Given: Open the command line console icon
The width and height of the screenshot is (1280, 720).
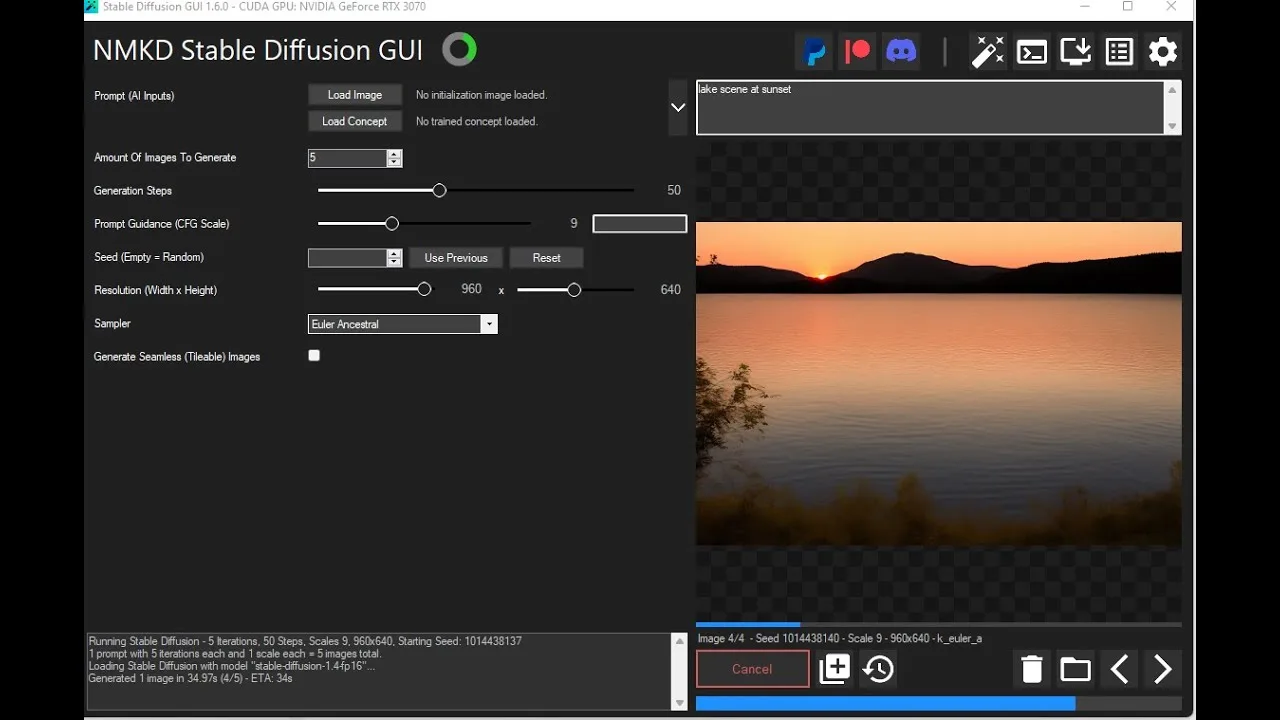Looking at the screenshot, I should tap(1032, 51).
